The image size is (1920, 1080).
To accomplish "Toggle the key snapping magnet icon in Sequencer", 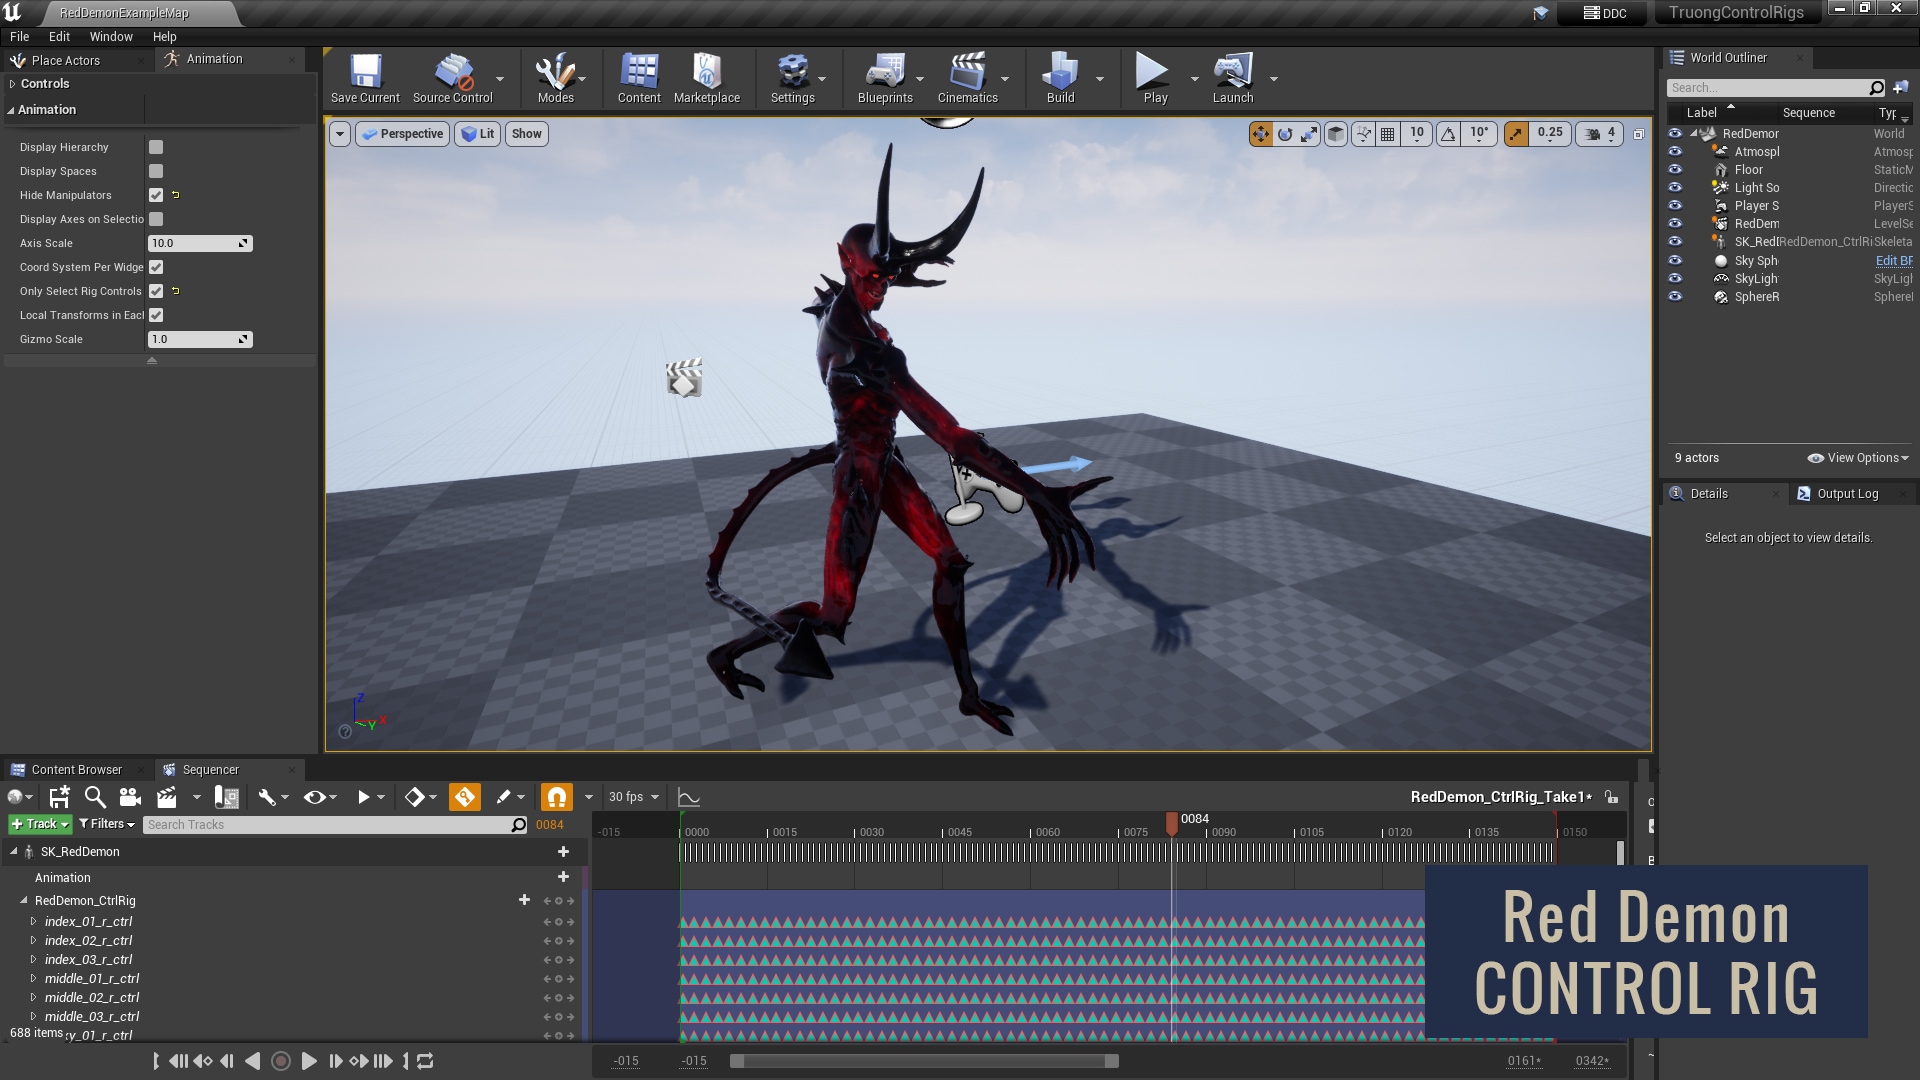I will [557, 797].
